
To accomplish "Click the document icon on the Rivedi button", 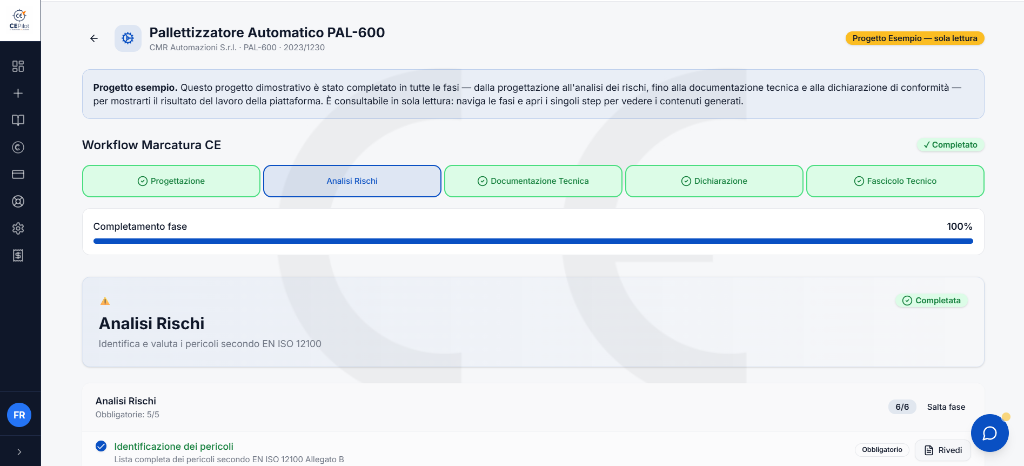I will 929,450.
